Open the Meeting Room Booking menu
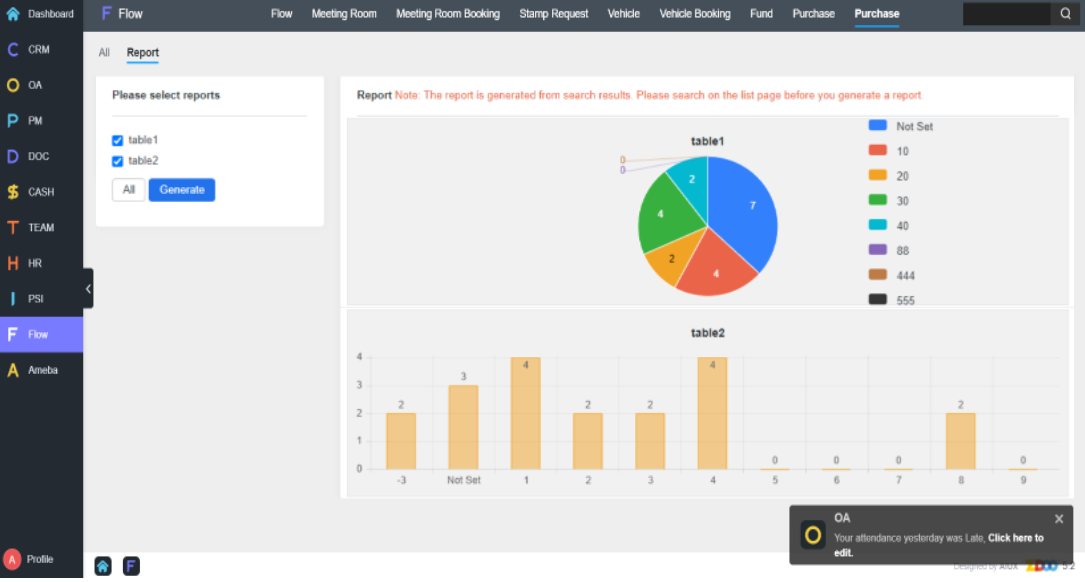1085x582 pixels. click(x=447, y=14)
